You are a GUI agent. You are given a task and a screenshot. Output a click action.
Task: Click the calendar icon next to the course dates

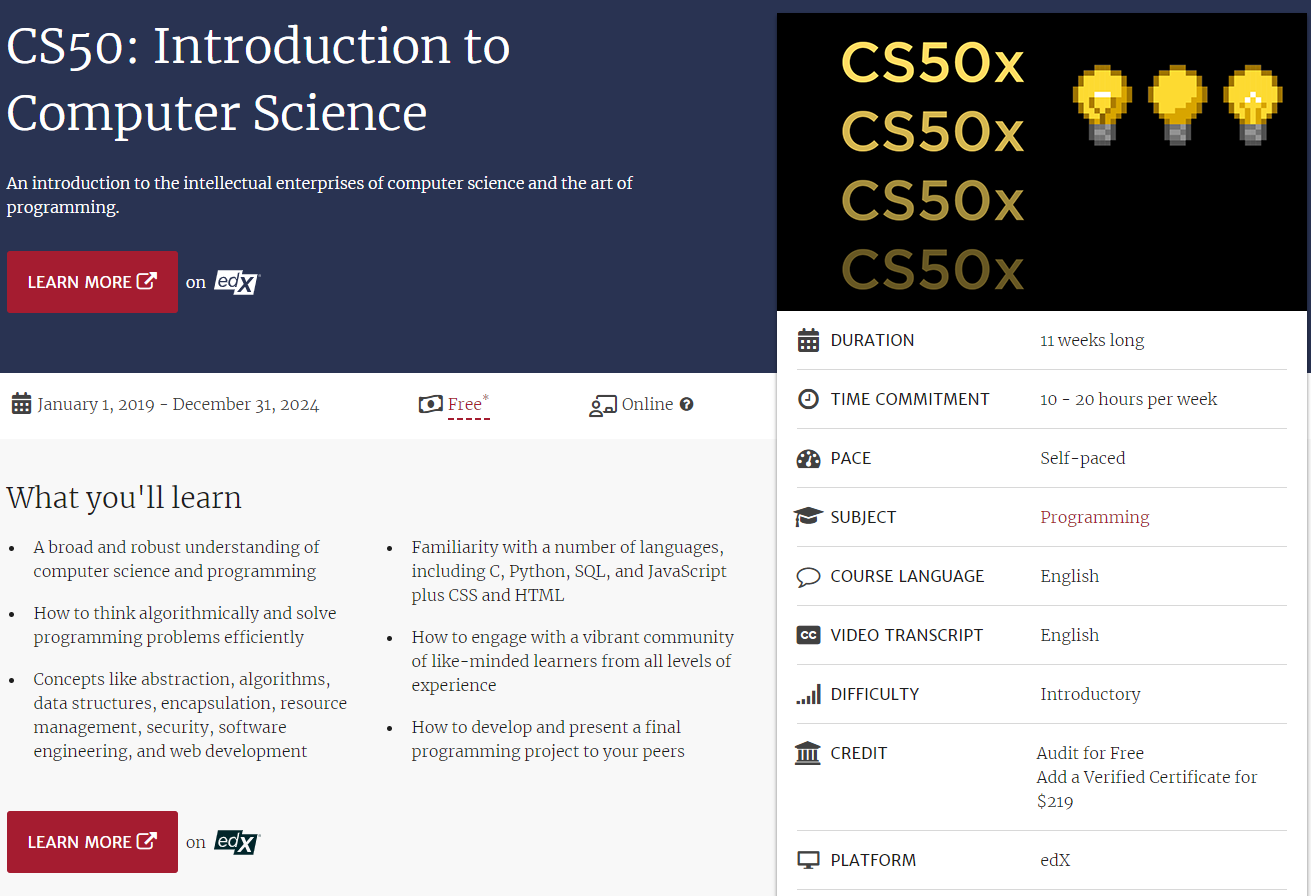point(21,404)
